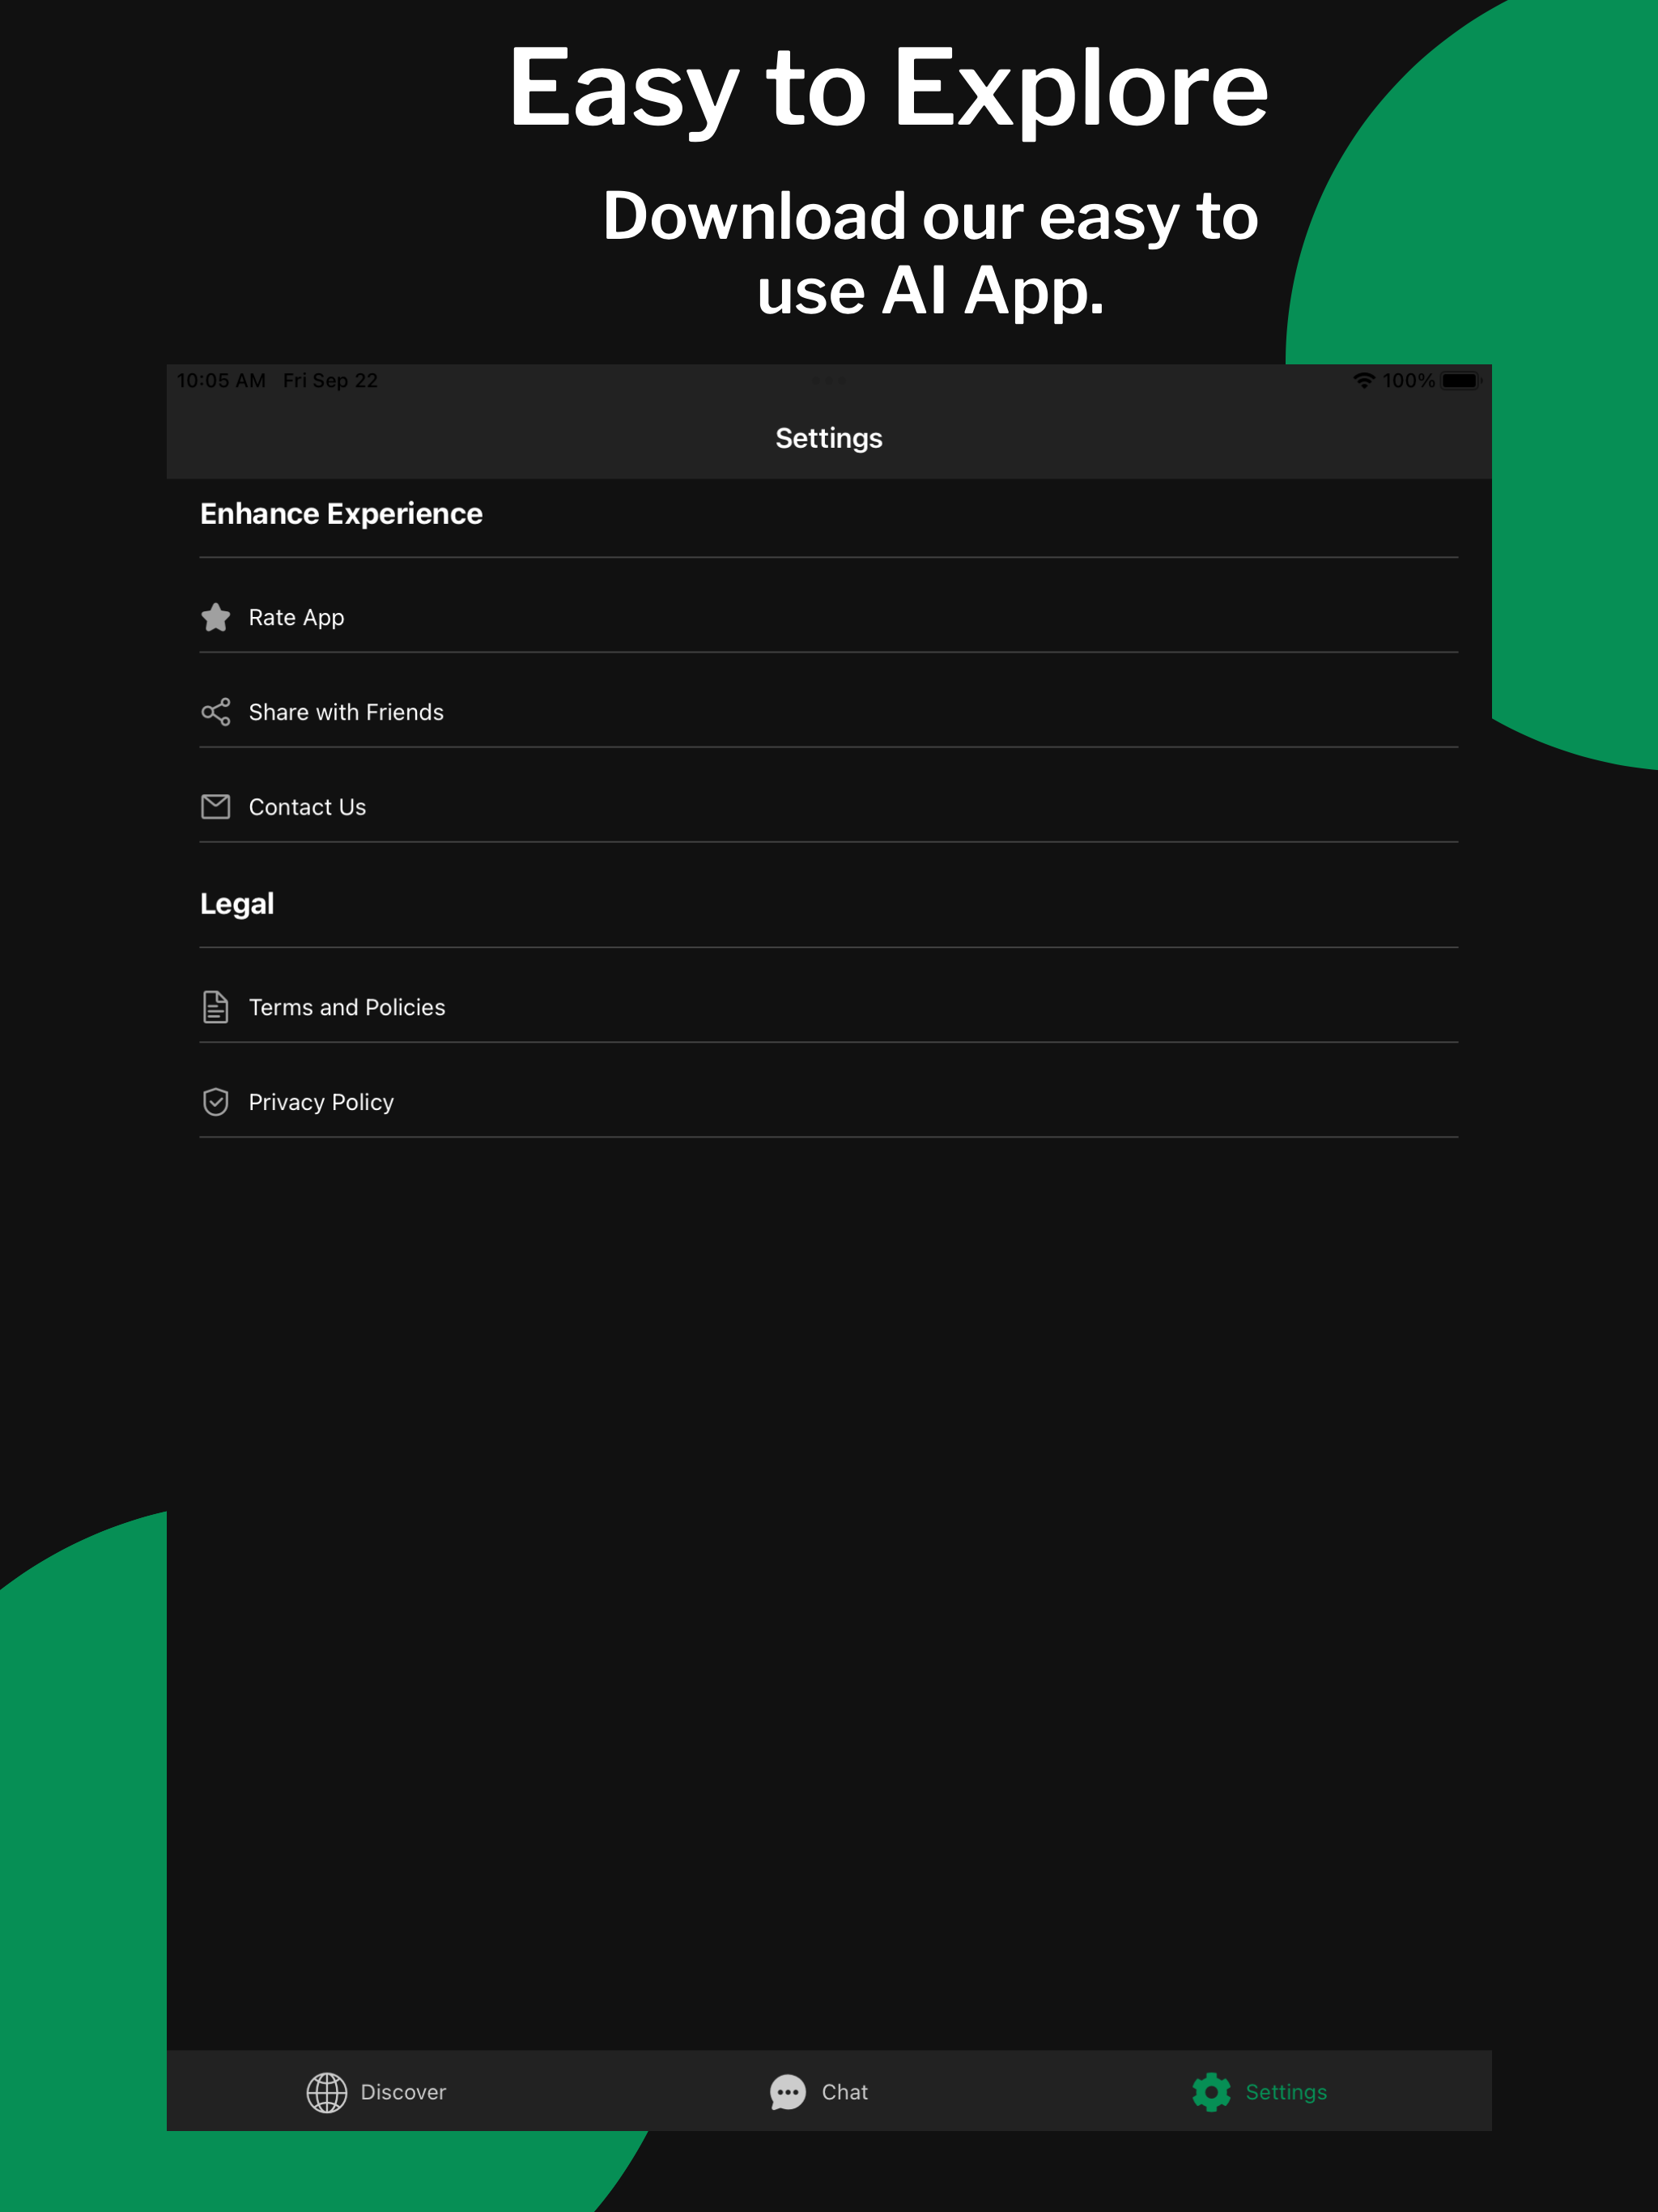Tap the envelope icon beside Contact Us
Image resolution: width=1658 pixels, height=2212 pixels.
(215, 806)
